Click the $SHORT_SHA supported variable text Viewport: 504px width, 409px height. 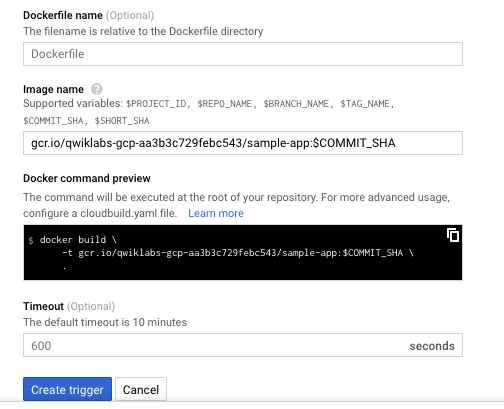[122, 121]
